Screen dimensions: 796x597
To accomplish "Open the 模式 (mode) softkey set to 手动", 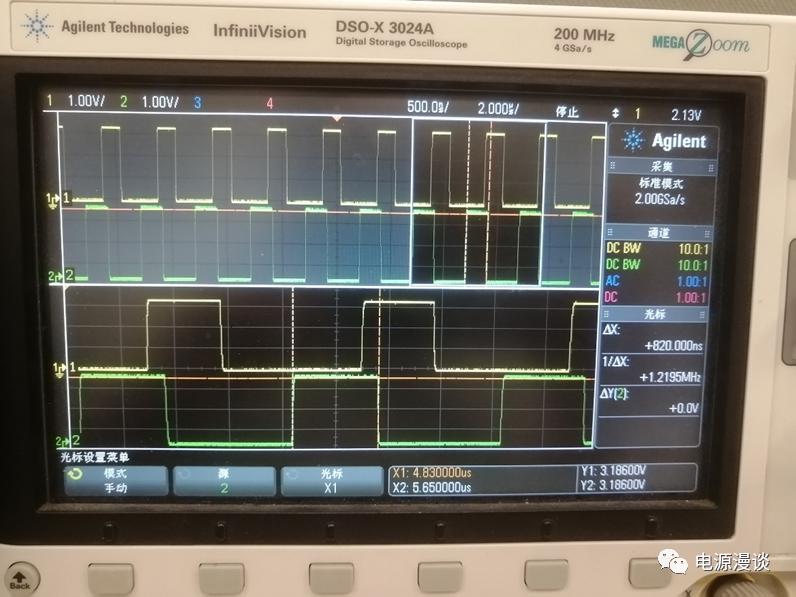I will click(116, 481).
